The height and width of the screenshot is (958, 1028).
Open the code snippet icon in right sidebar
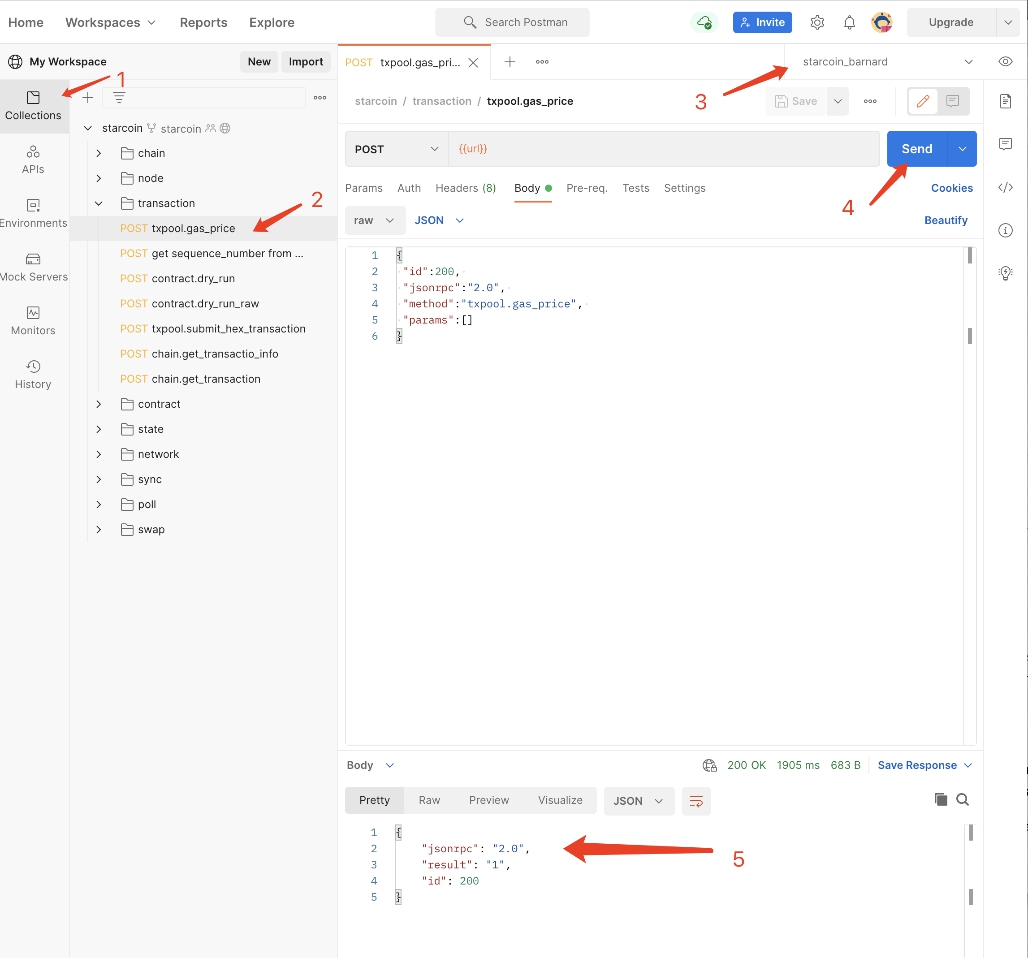(x=1005, y=188)
